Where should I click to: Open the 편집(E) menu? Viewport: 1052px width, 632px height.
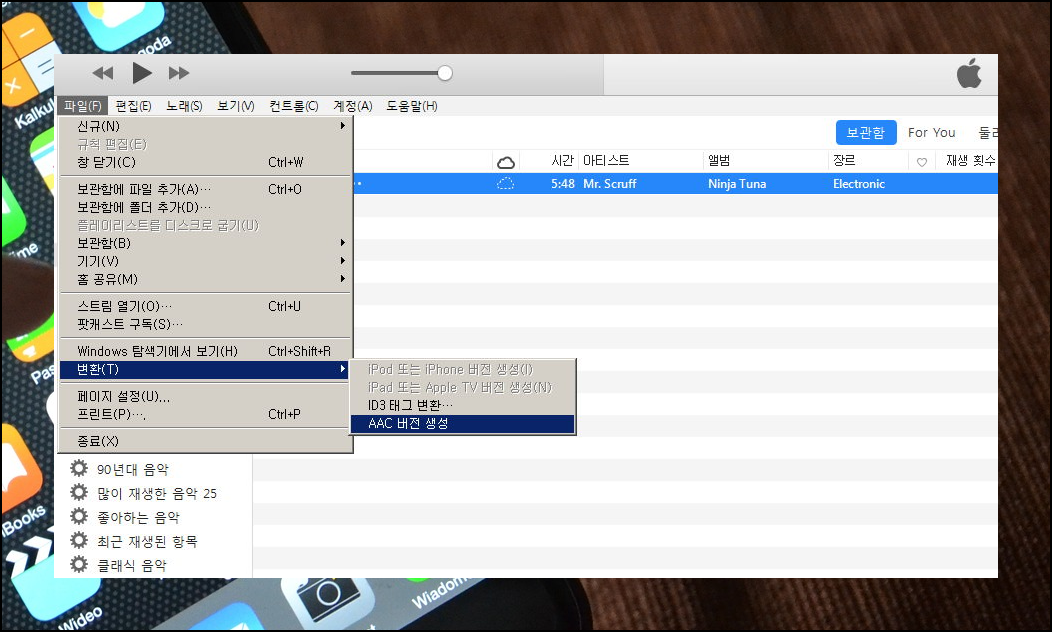134,106
